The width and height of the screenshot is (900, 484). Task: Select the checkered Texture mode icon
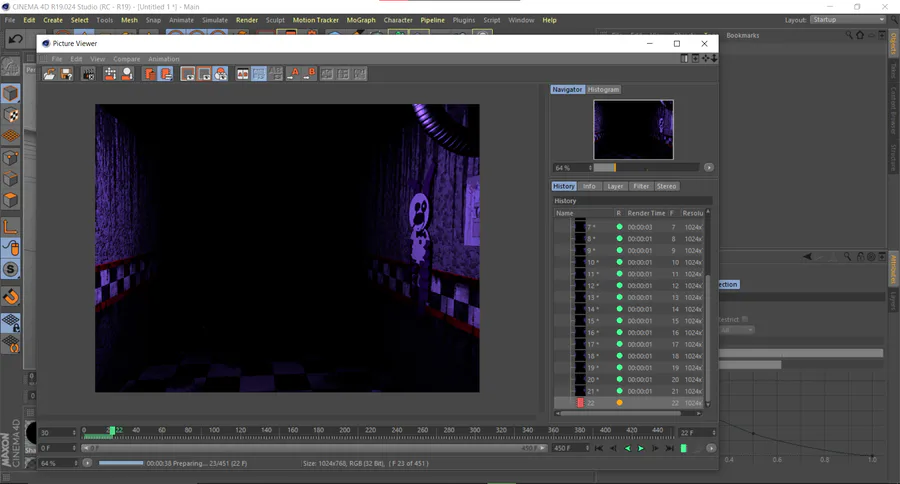[11, 115]
